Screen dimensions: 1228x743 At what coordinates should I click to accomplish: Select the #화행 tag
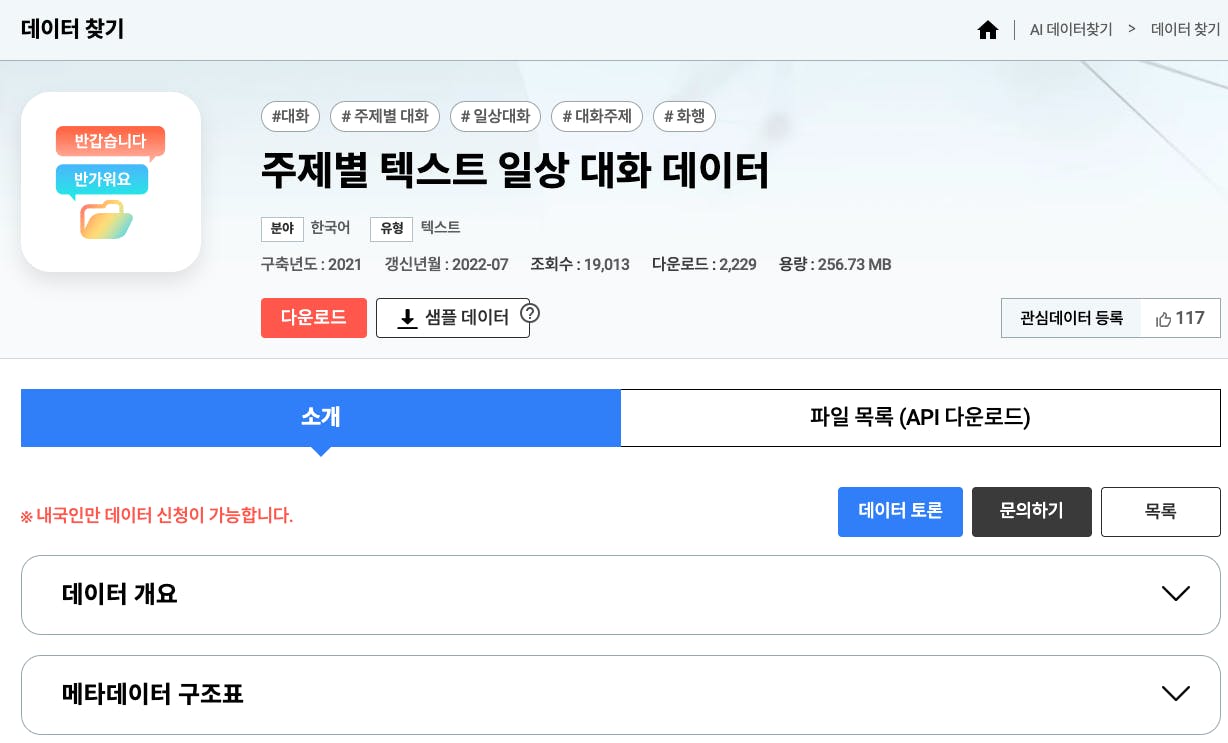point(684,116)
